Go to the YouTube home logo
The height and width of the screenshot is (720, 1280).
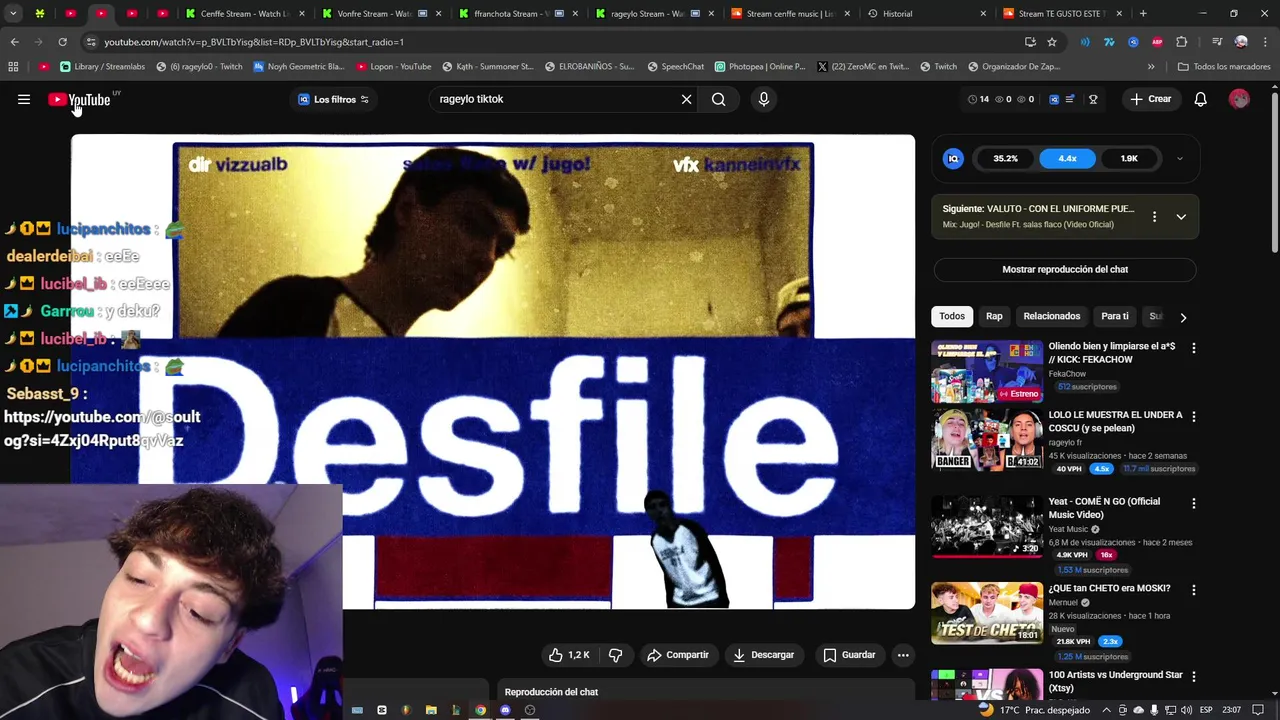(80, 99)
